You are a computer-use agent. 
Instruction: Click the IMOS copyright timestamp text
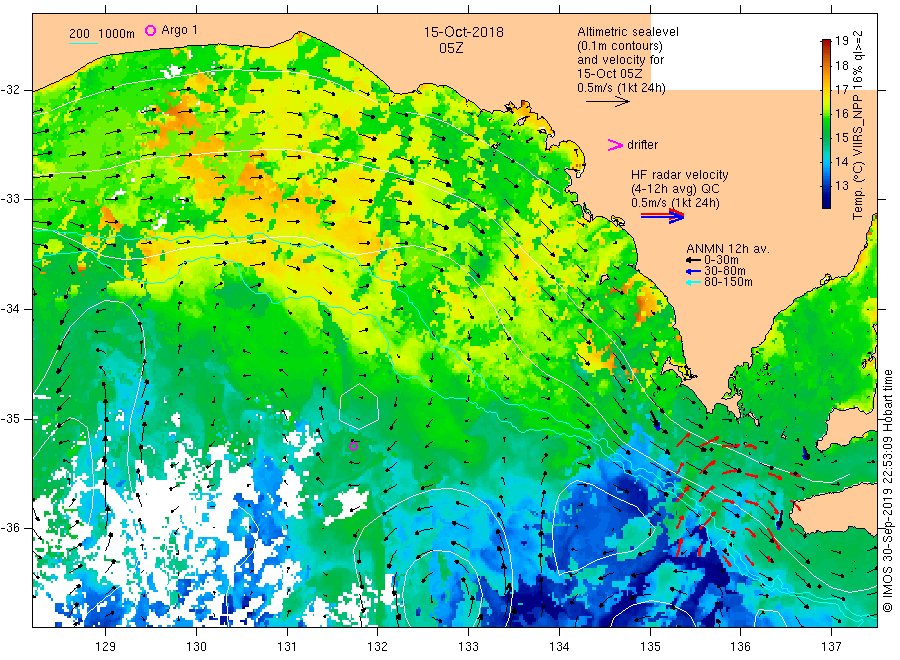[887, 491]
